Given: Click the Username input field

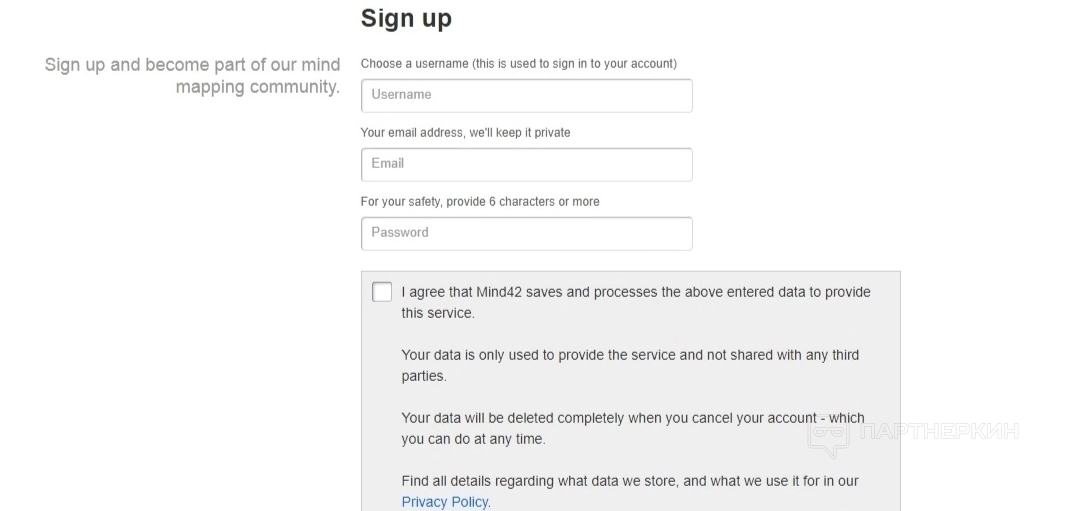Looking at the screenshot, I should (526, 95).
